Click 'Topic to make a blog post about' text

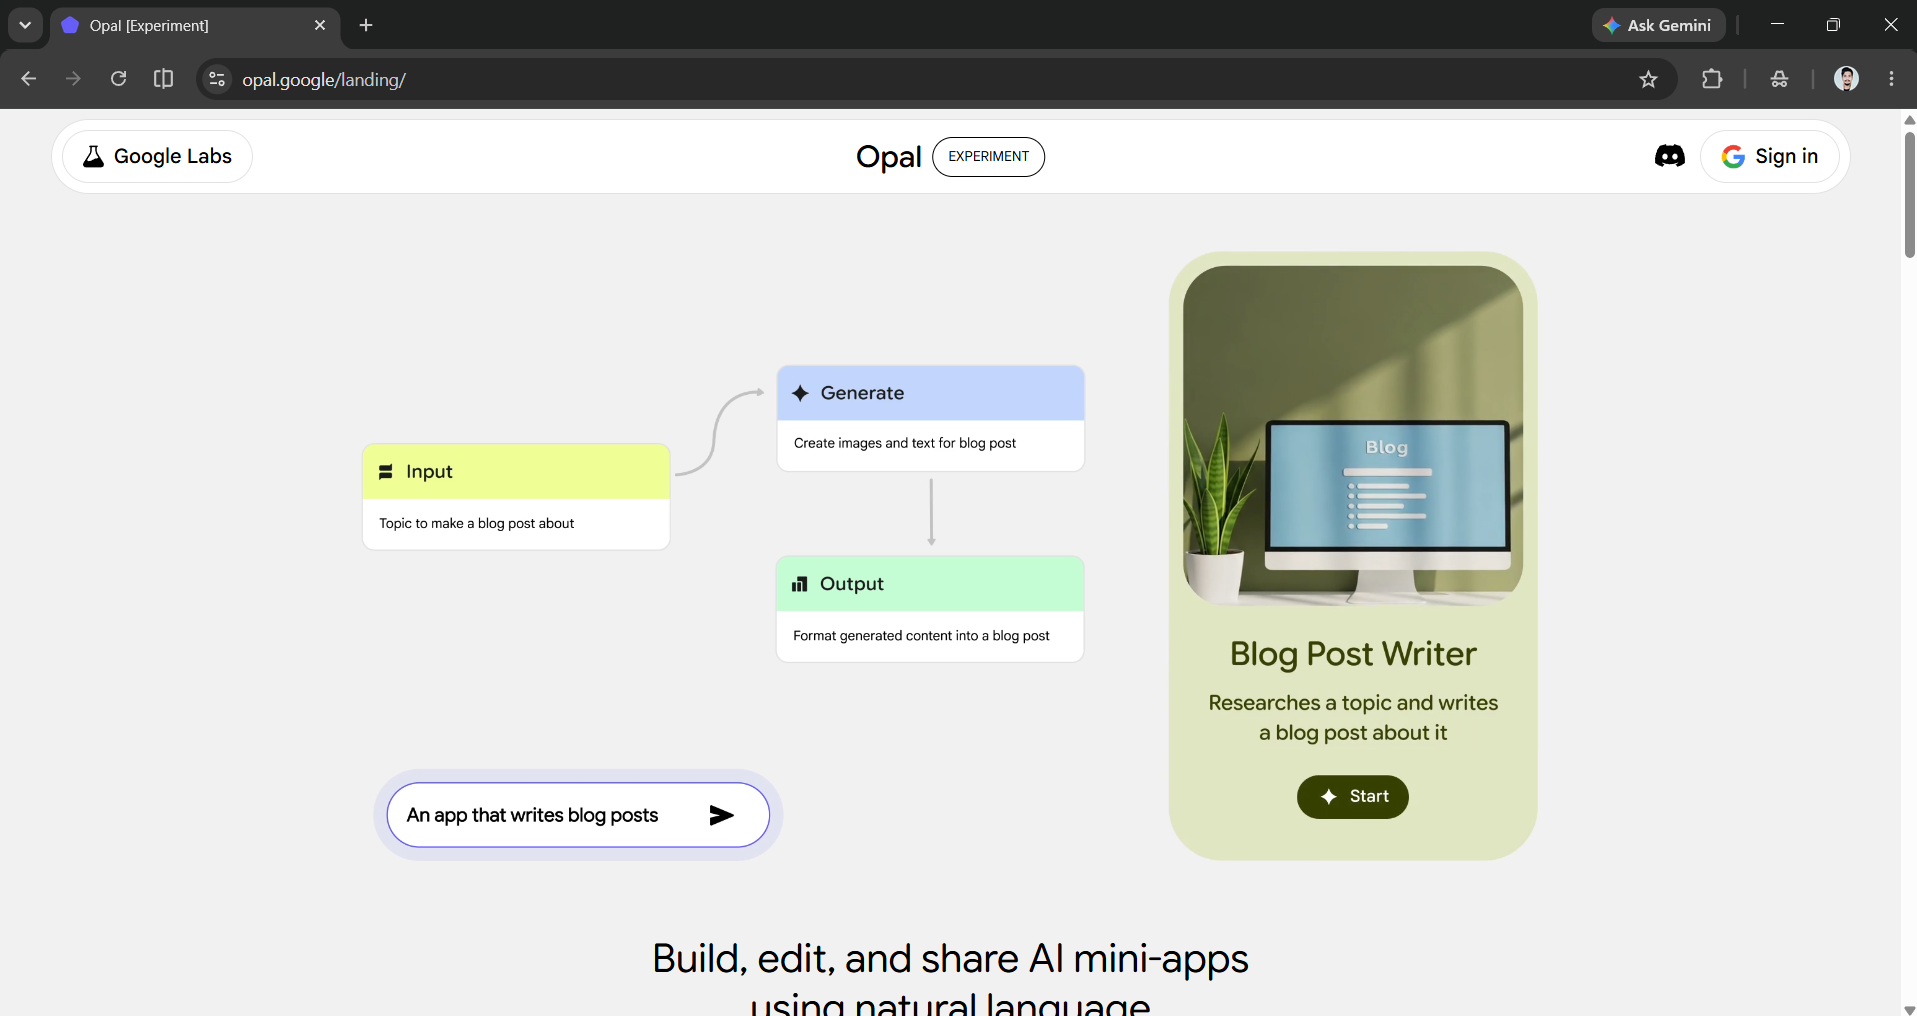pos(476,523)
